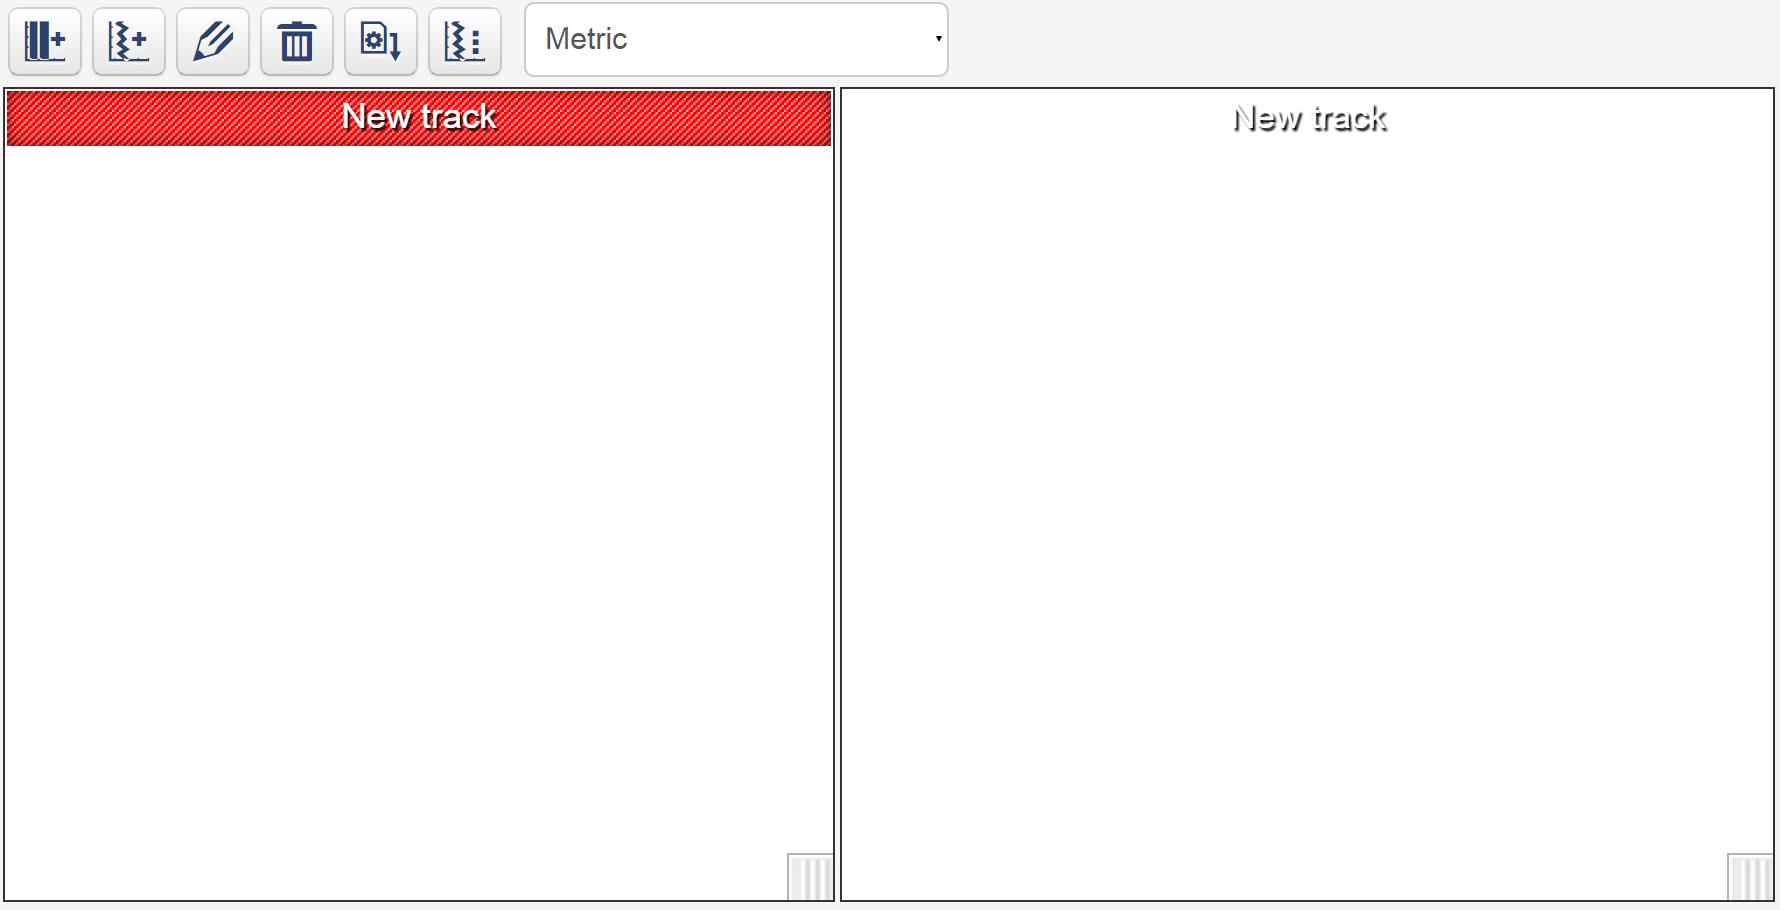Click inside the left track's empty area

click(419, 500)
